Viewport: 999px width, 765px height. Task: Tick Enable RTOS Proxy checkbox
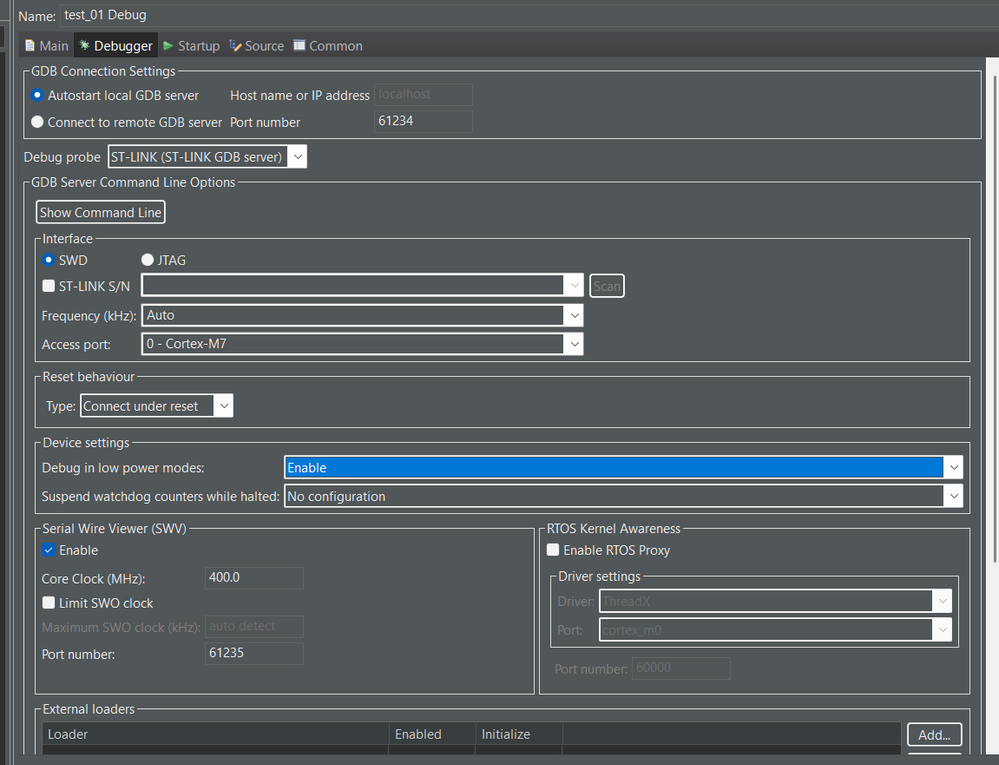[x=553, y=550]
